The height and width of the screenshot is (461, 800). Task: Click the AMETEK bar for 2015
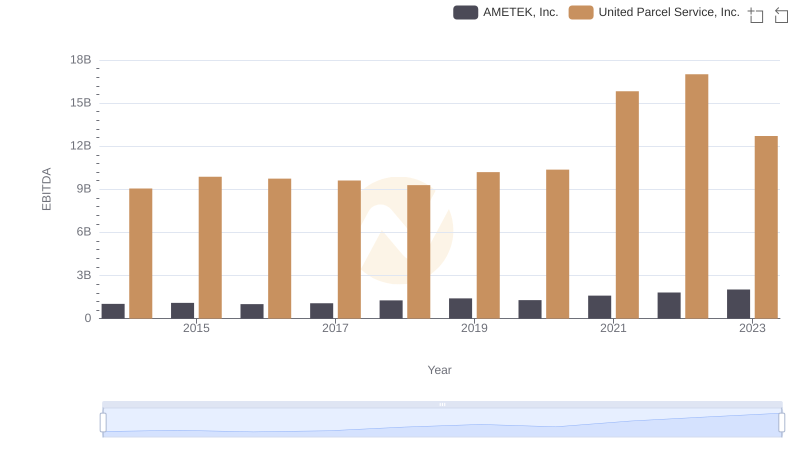pos(182,311)
